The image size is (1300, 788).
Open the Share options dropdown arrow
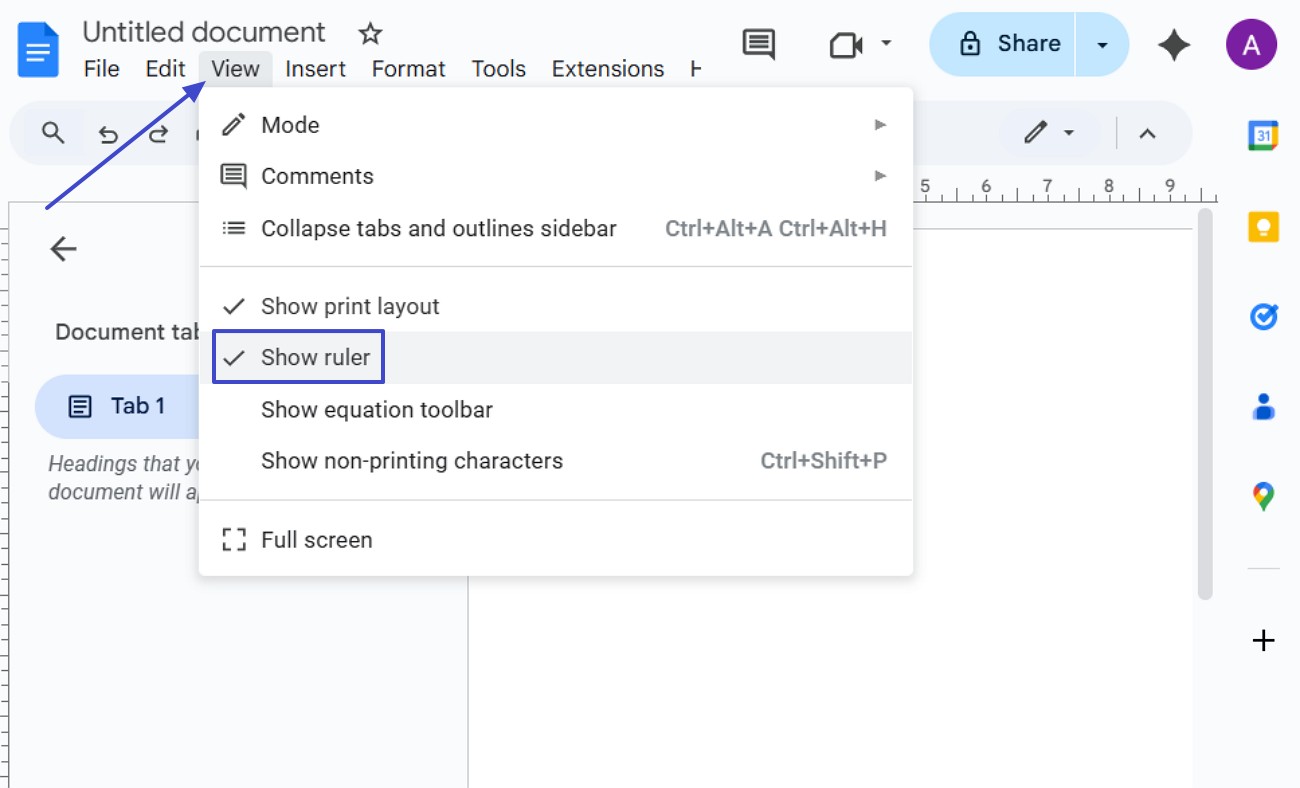(1102, 44)
